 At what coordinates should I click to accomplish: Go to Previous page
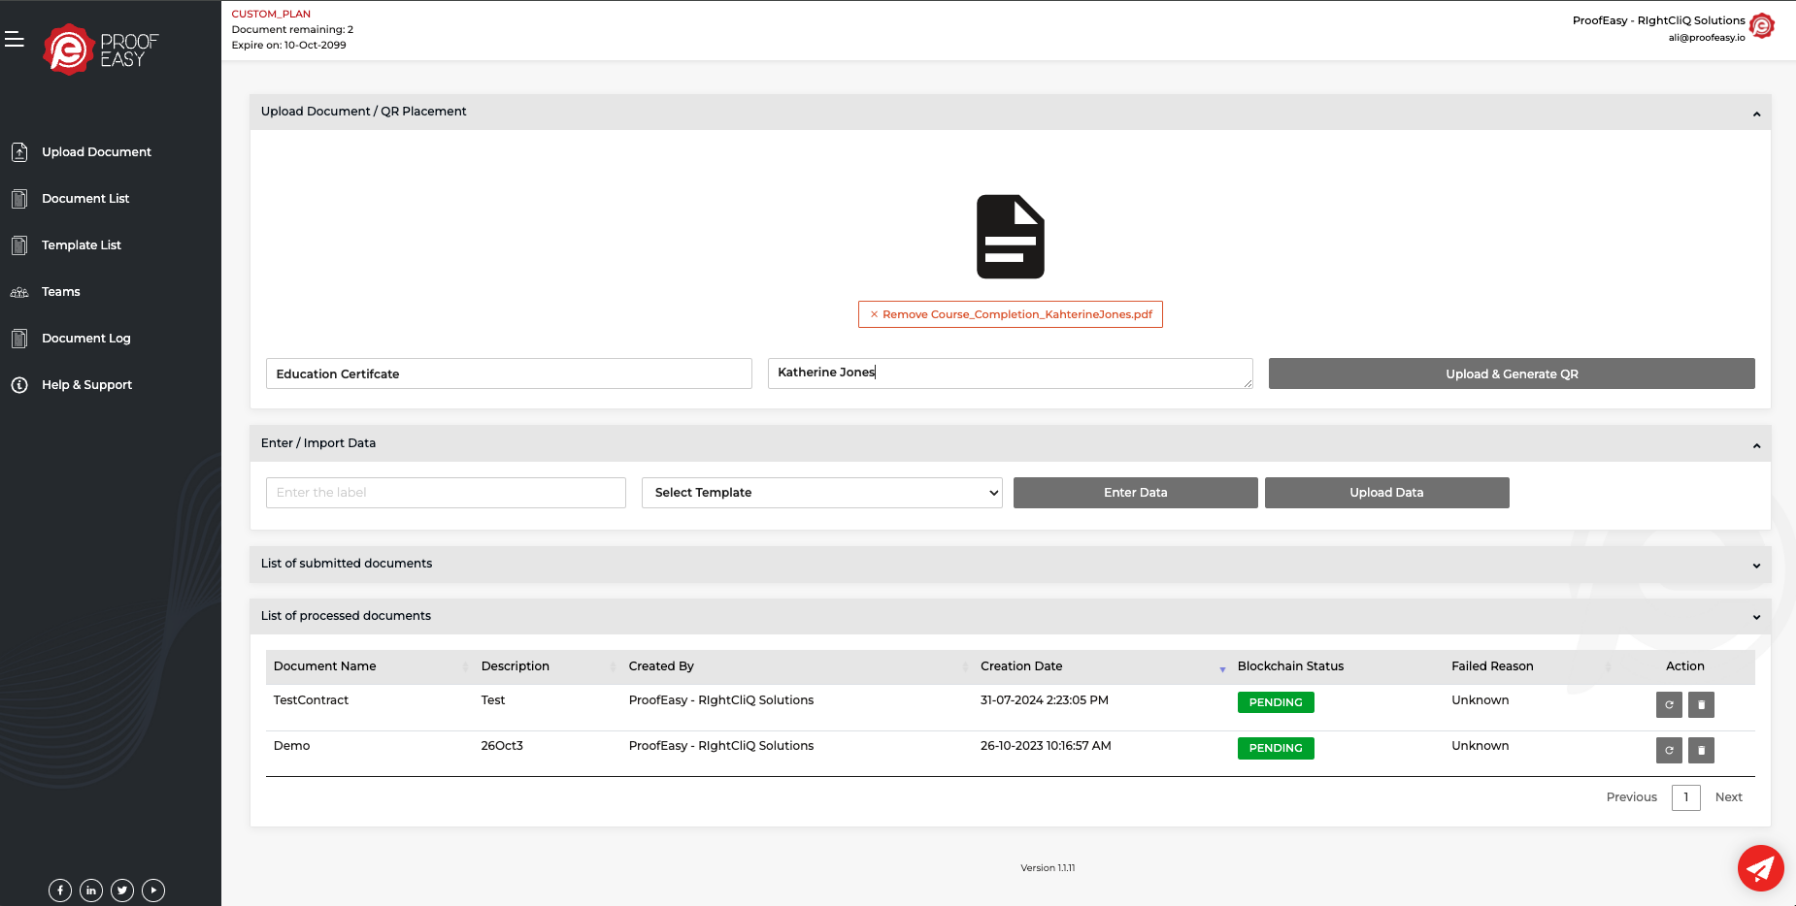point(1631,797)
